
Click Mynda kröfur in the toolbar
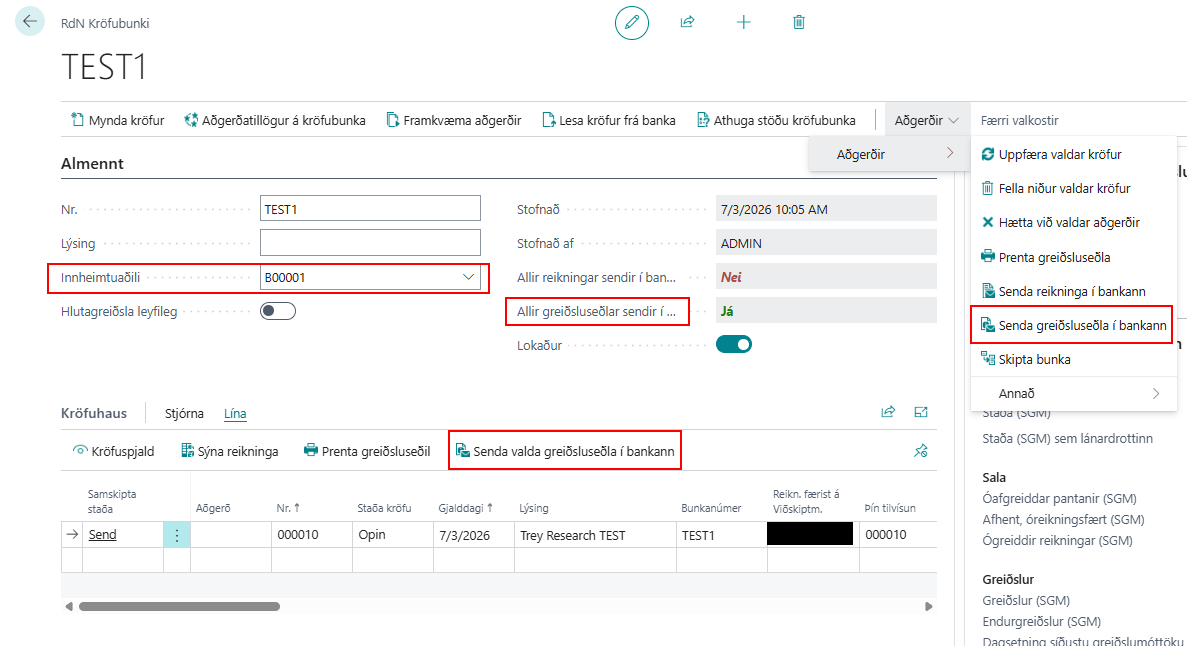tap(117, 120)
